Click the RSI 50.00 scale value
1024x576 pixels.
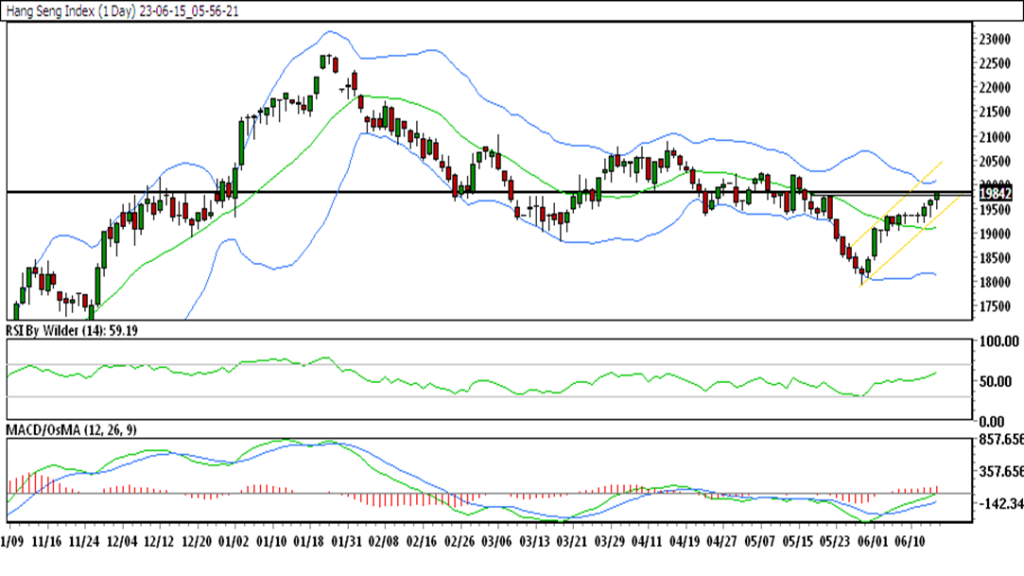995,381
